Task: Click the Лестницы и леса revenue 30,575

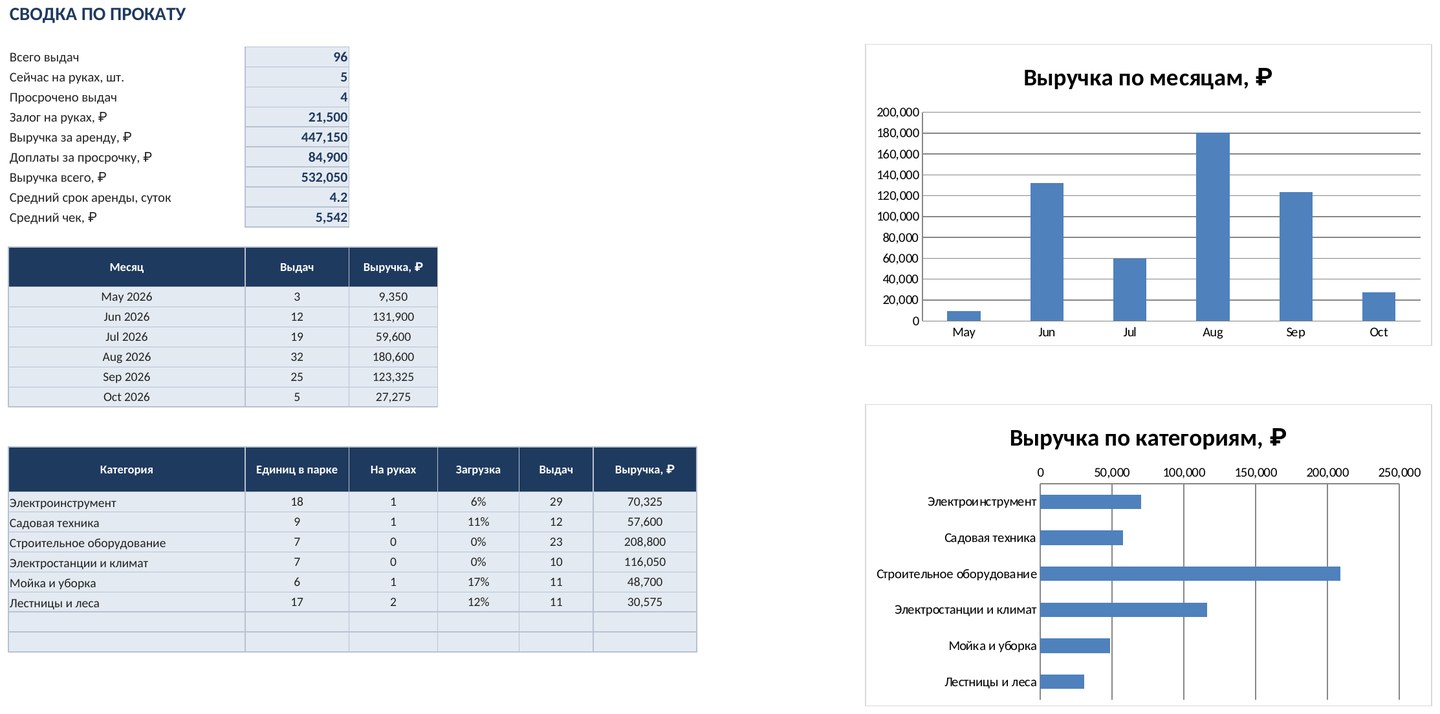Action: pos(645,603)
